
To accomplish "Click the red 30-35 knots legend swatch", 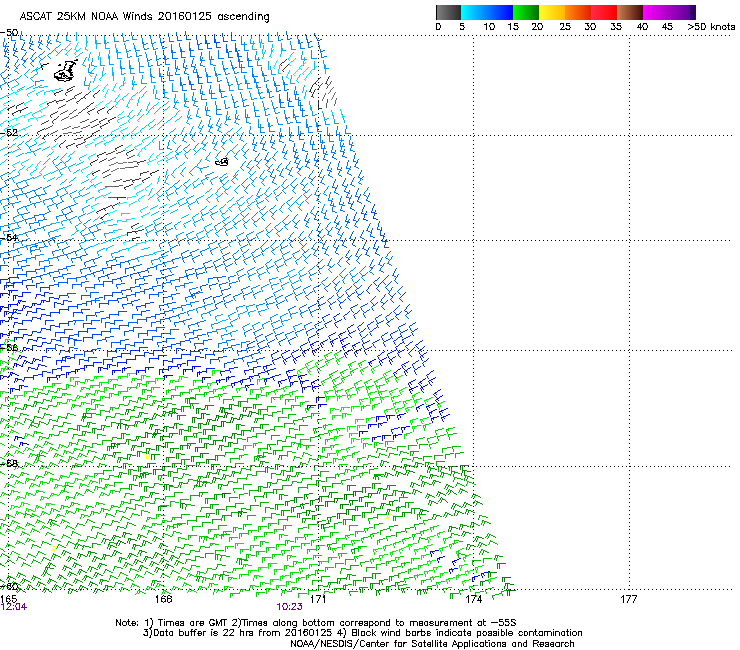I will point(604,12).
